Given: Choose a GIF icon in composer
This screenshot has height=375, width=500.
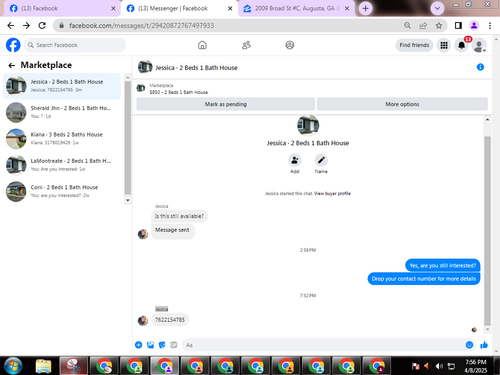Looking at the screenshot, I should coord(174,345).
